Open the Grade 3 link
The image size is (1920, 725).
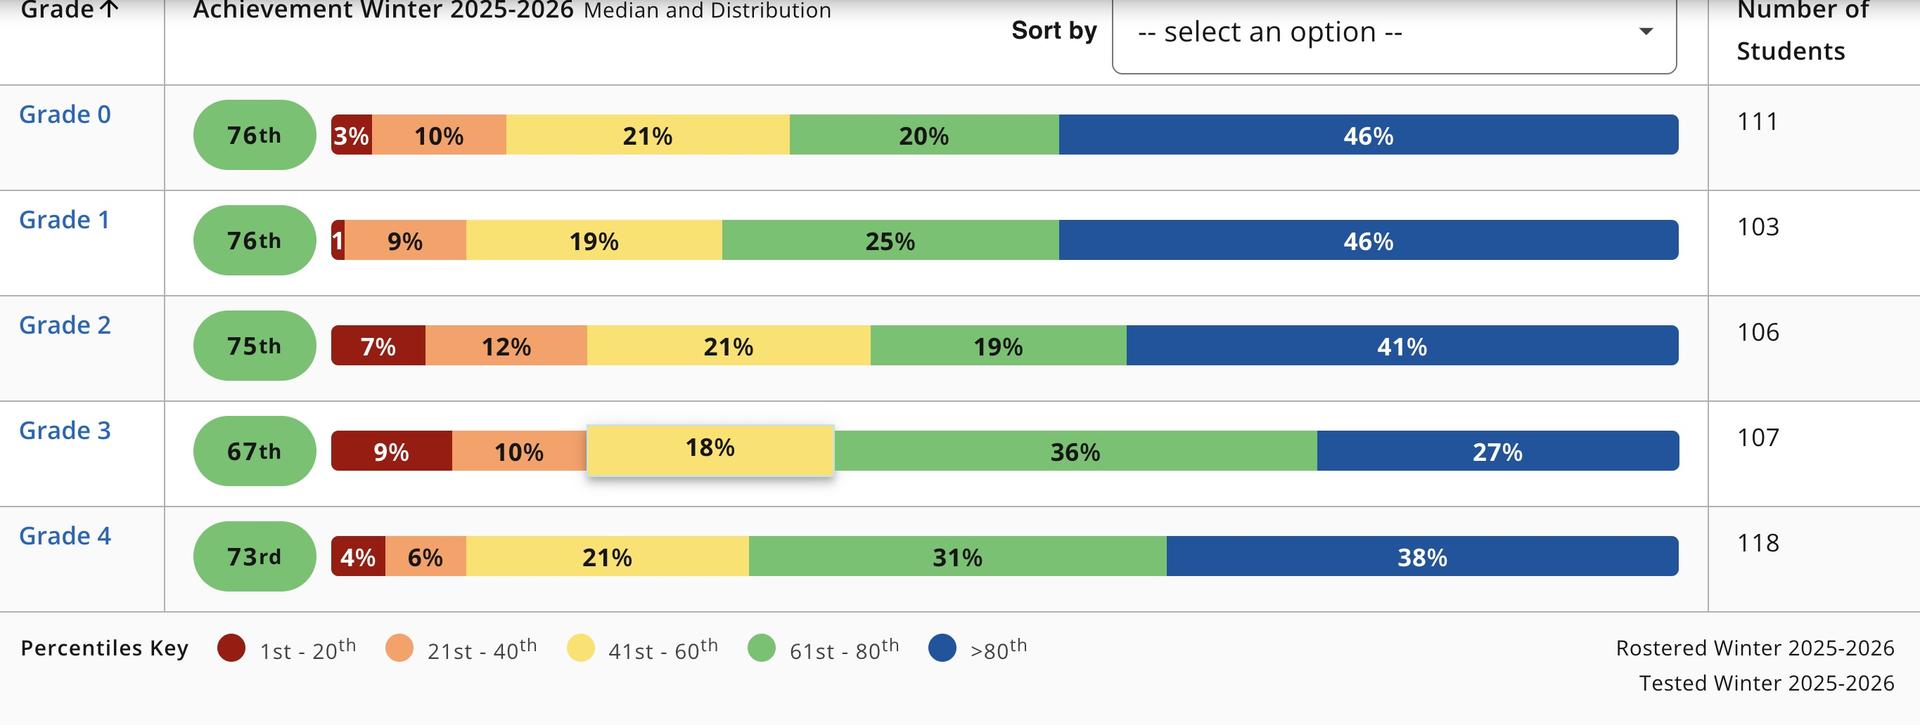(x=65, y=431)
